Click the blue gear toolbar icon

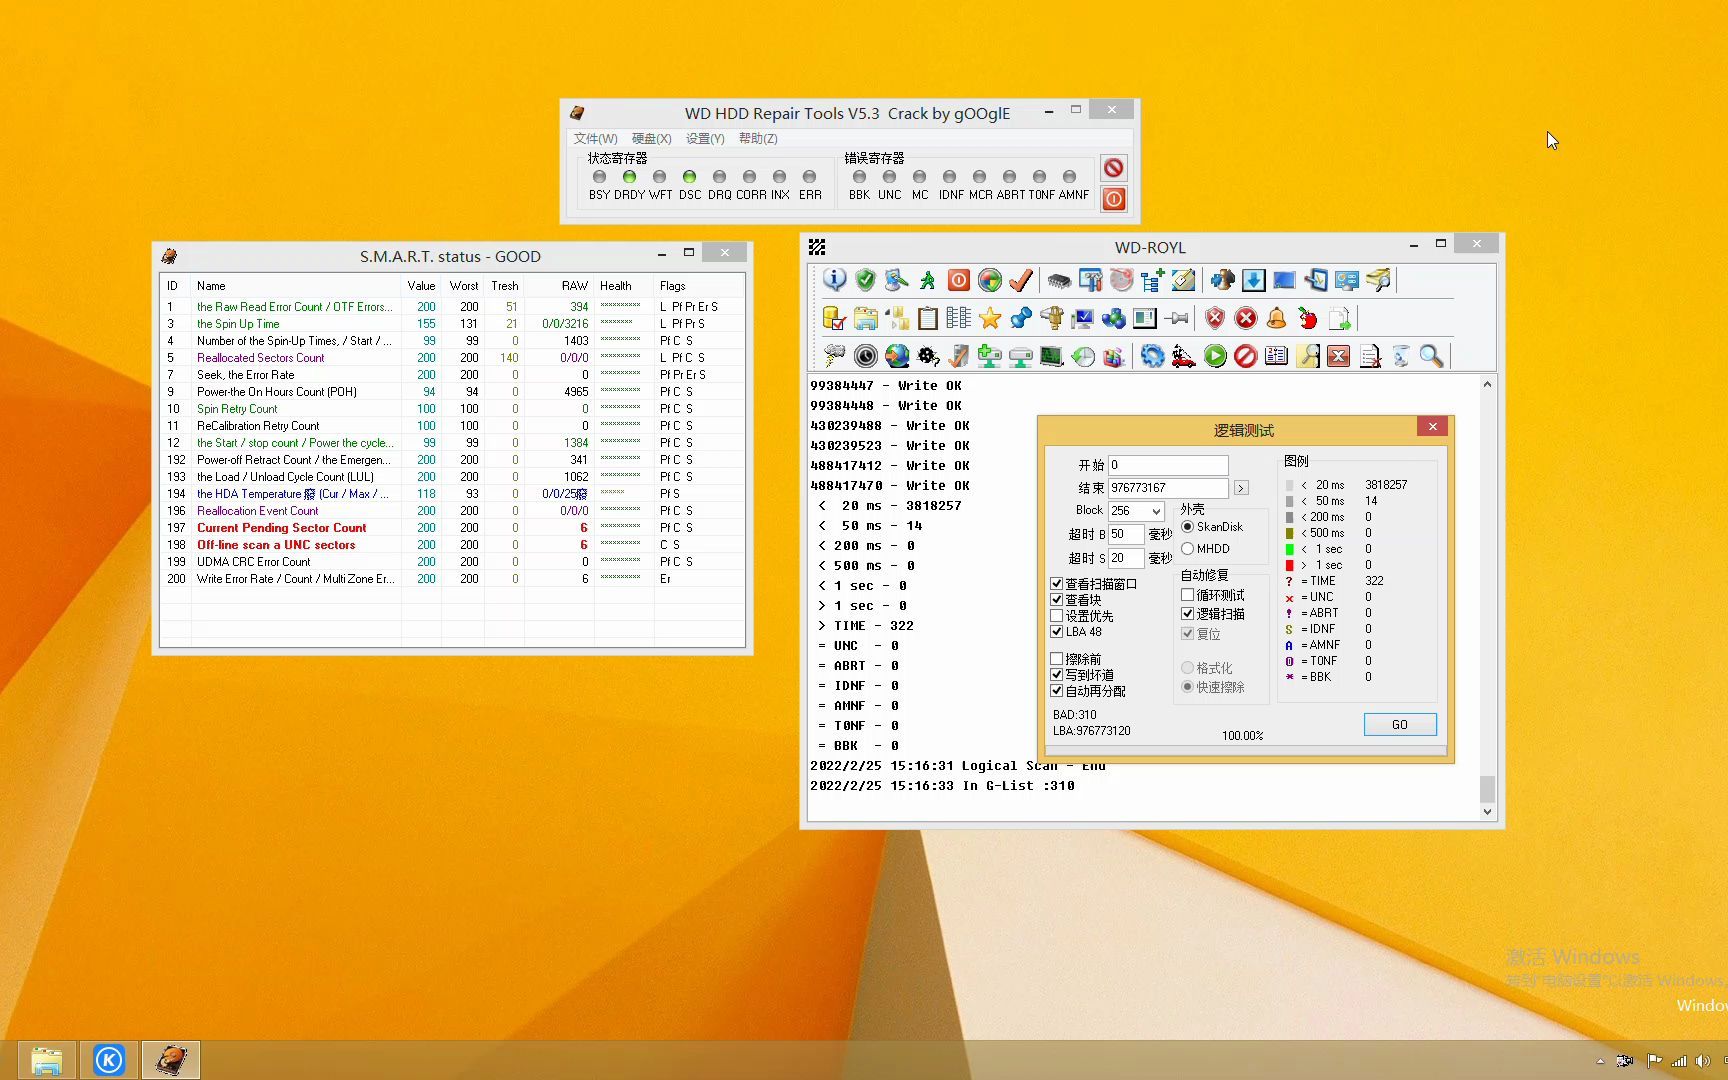[1153, 356]
